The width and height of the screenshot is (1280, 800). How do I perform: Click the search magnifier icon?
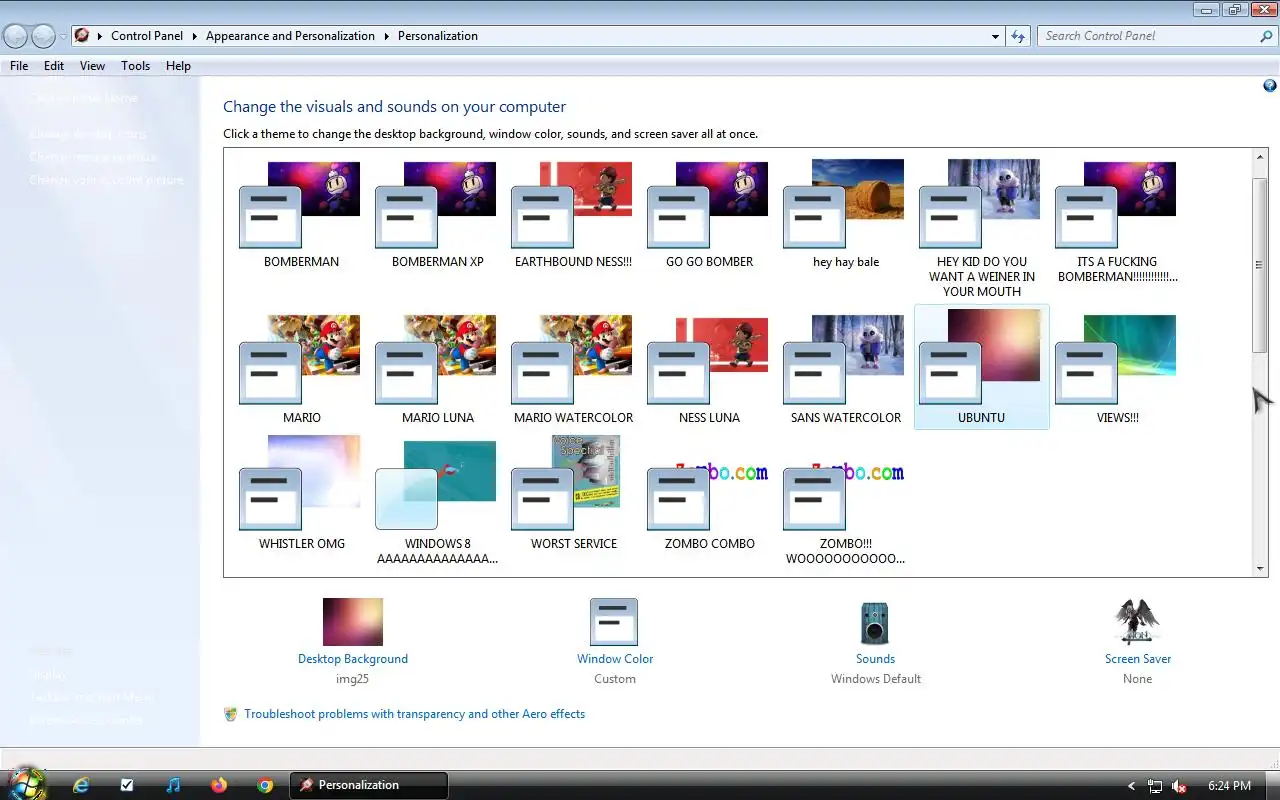(x=1267, y=36)
